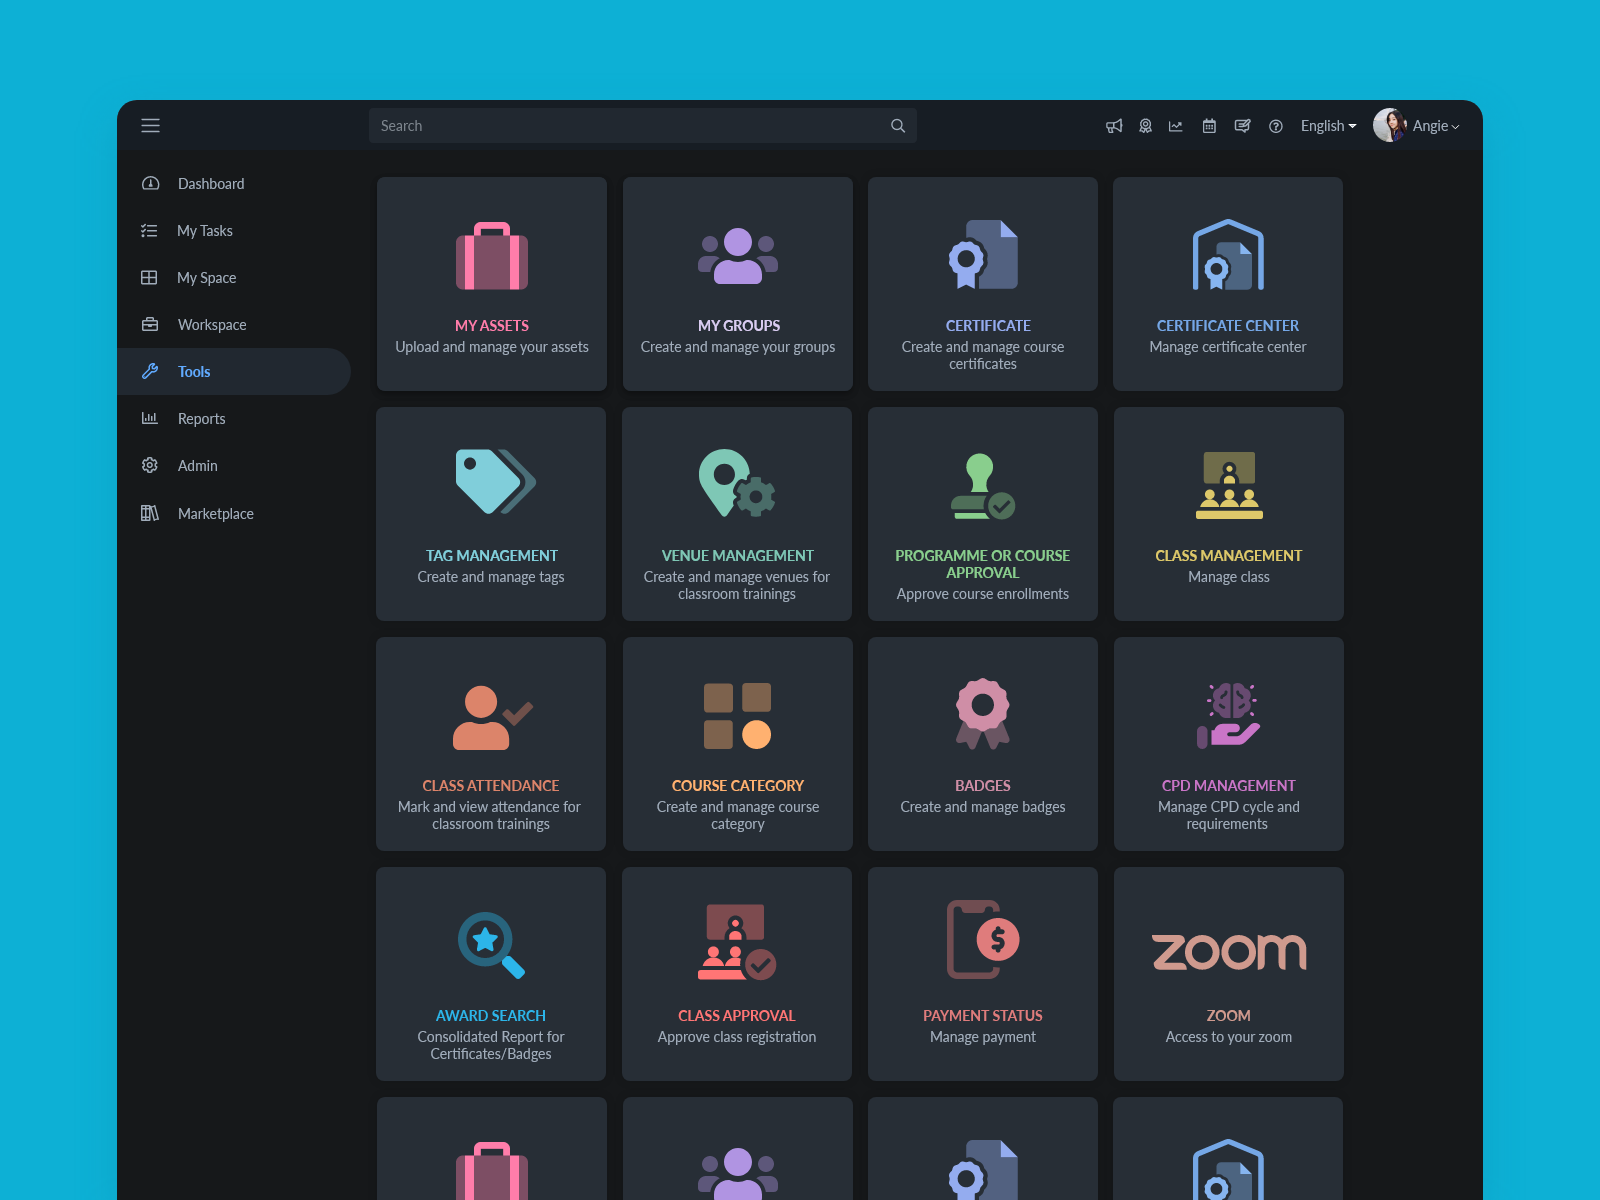Open Workspace in the sidebar
1600x1200 pixels.
[234, 325]
